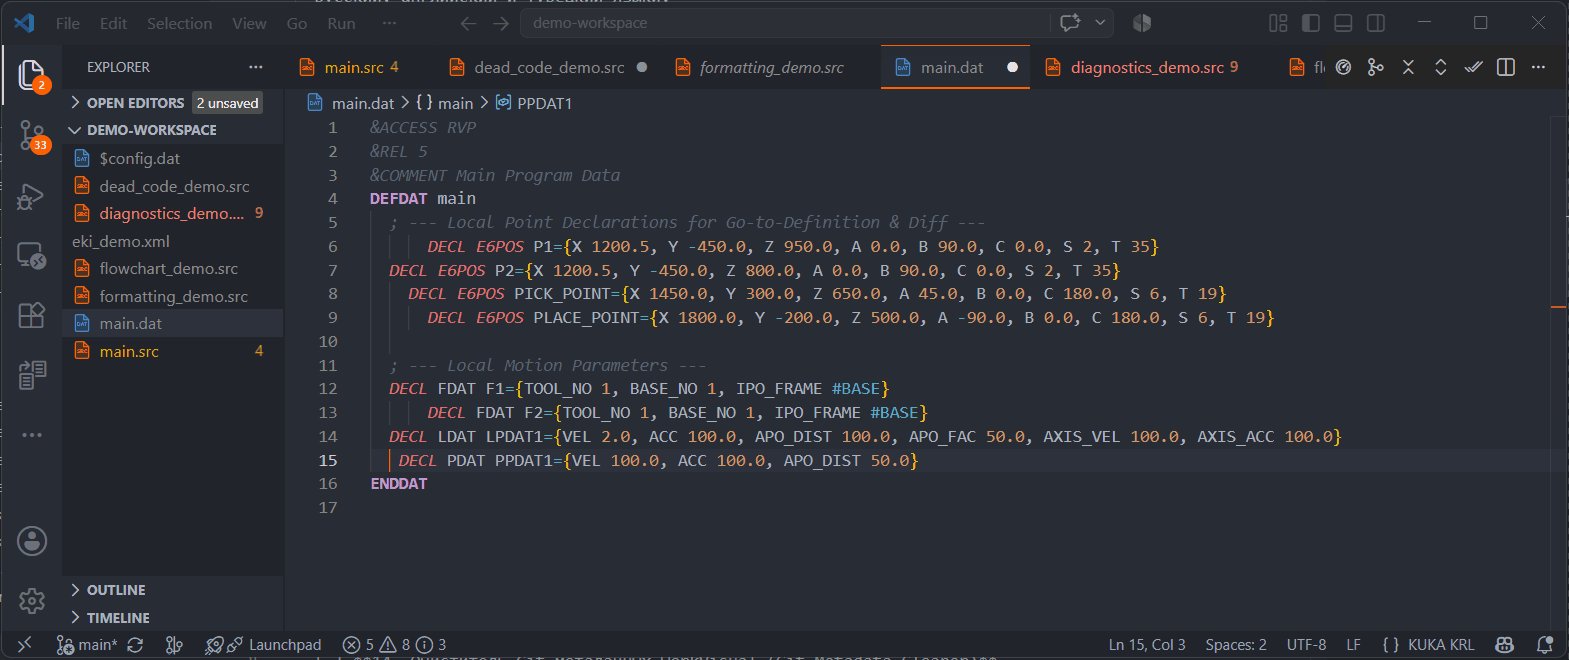Viewport: 1569px width, 660px height.
Task: Open notifications bell
Action: (x=1545, y=645)
